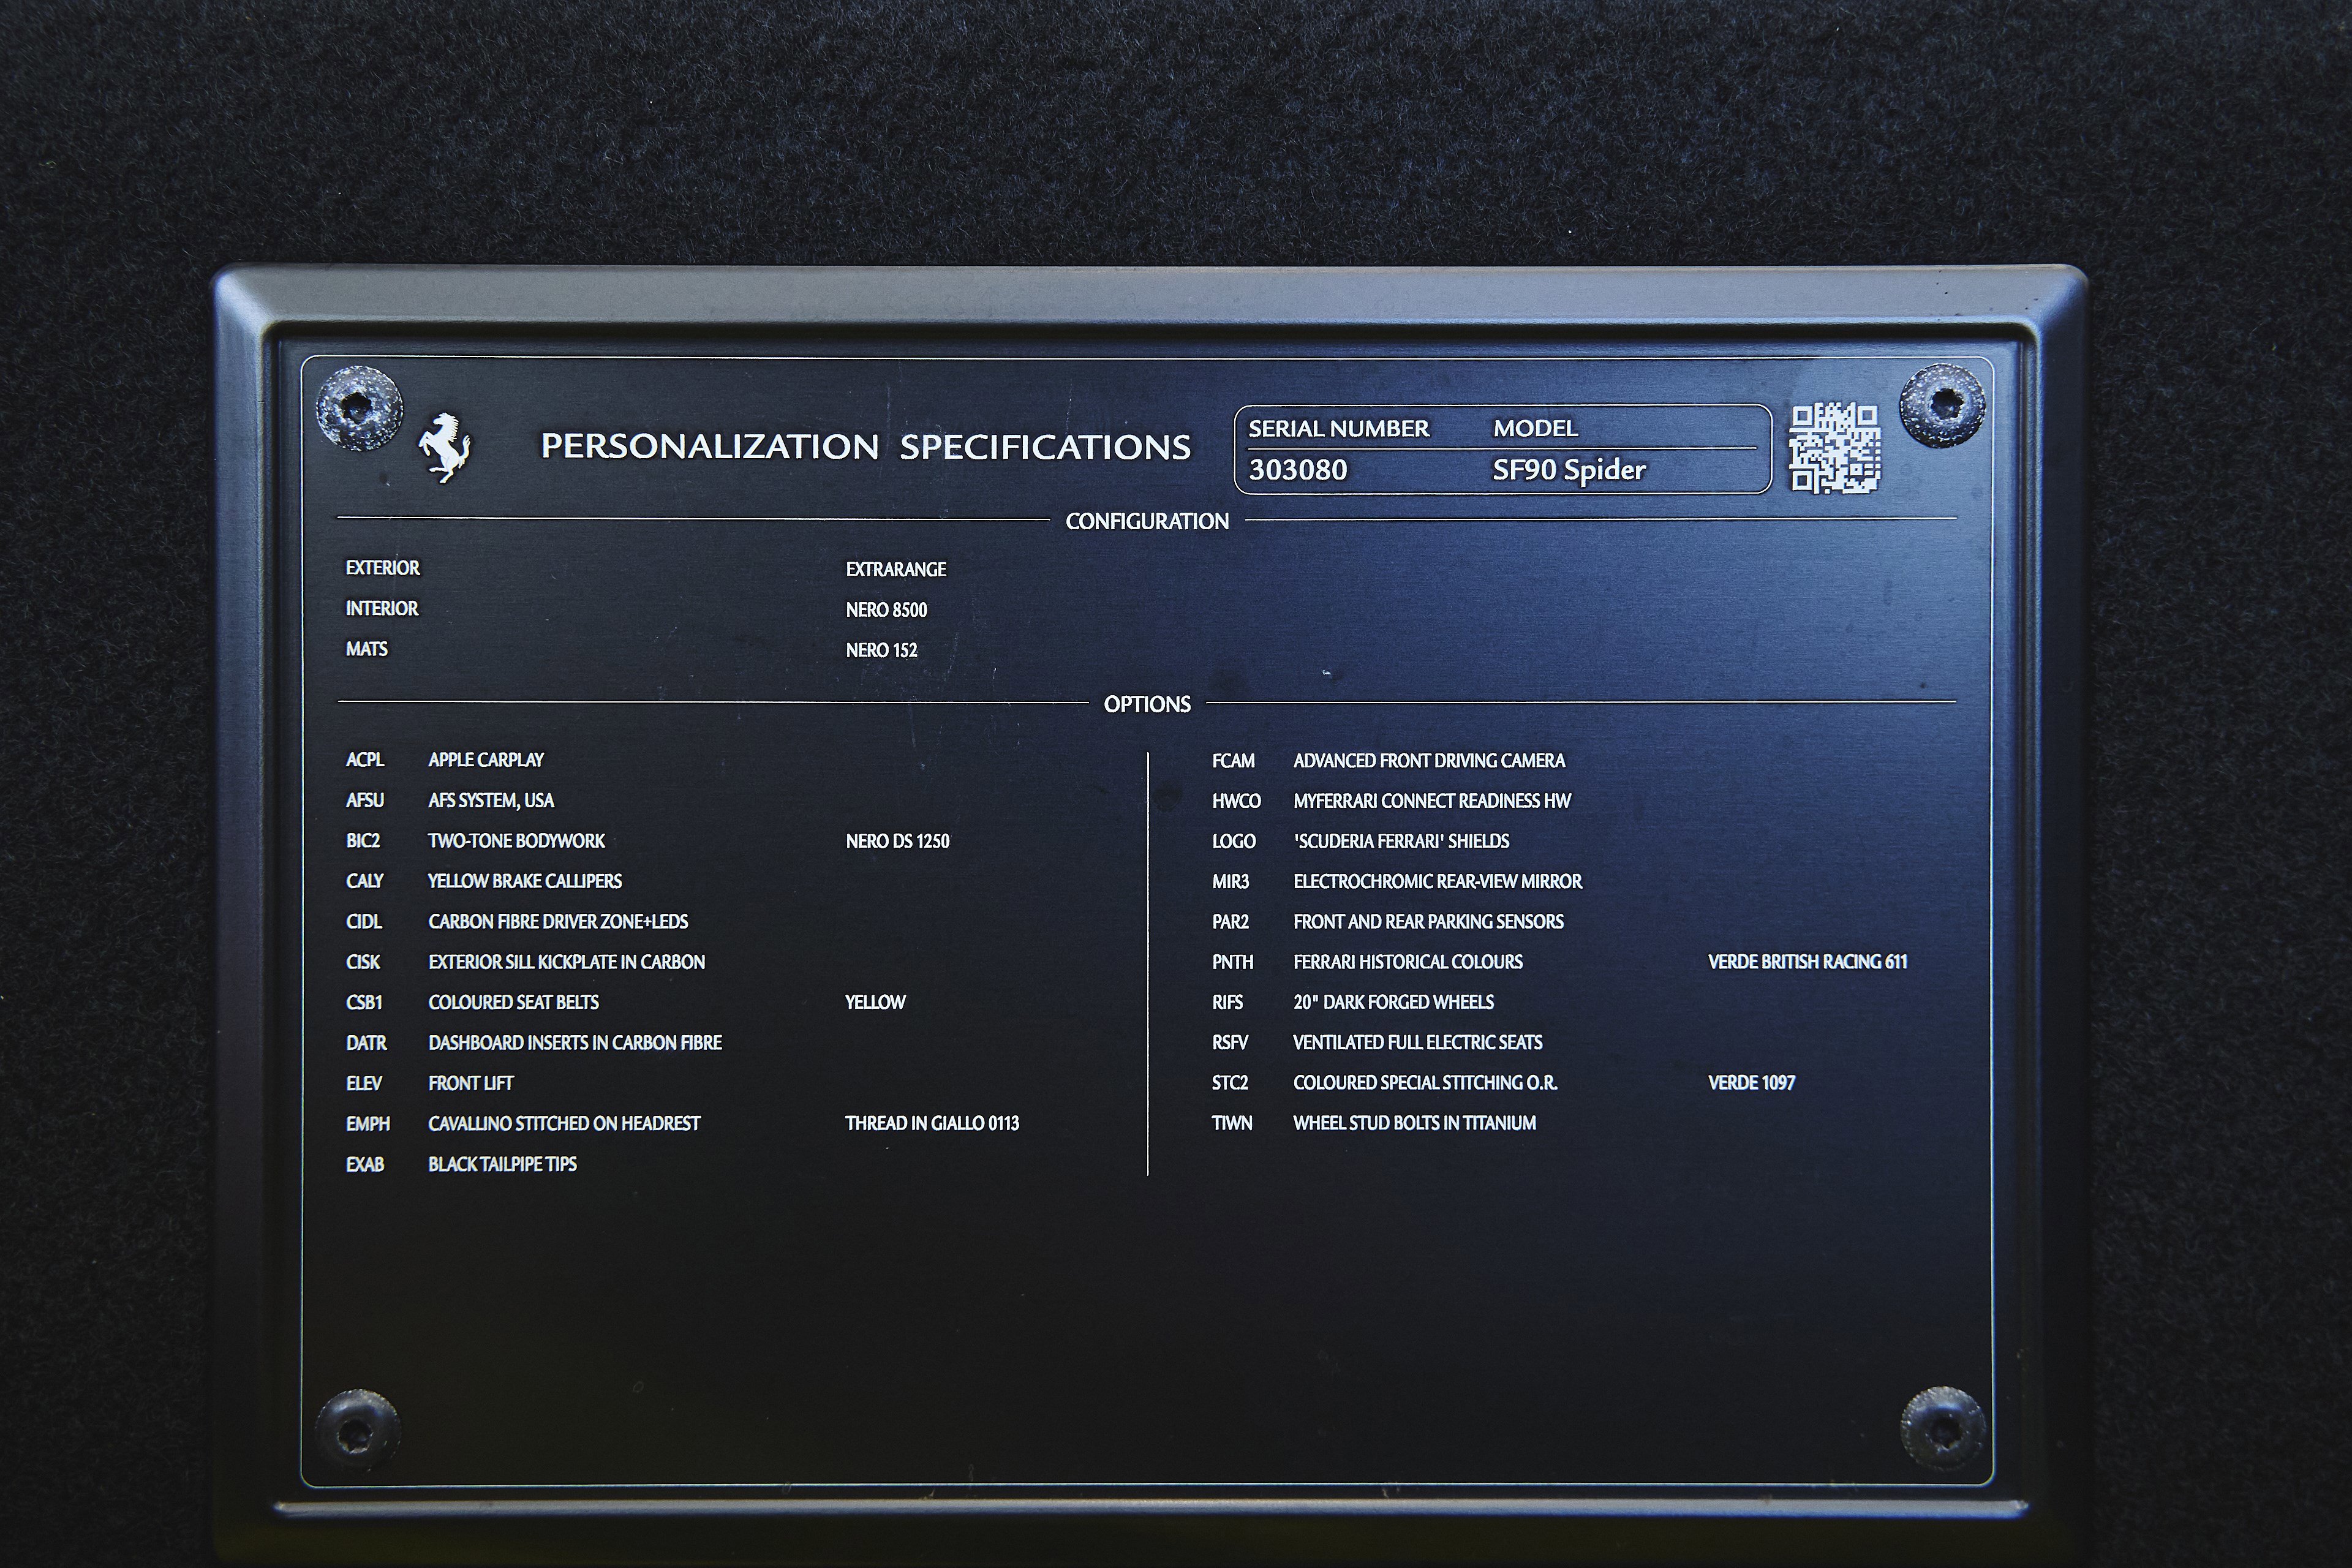
Task: Click the 'INTERIOR' label
Action: 382,608
